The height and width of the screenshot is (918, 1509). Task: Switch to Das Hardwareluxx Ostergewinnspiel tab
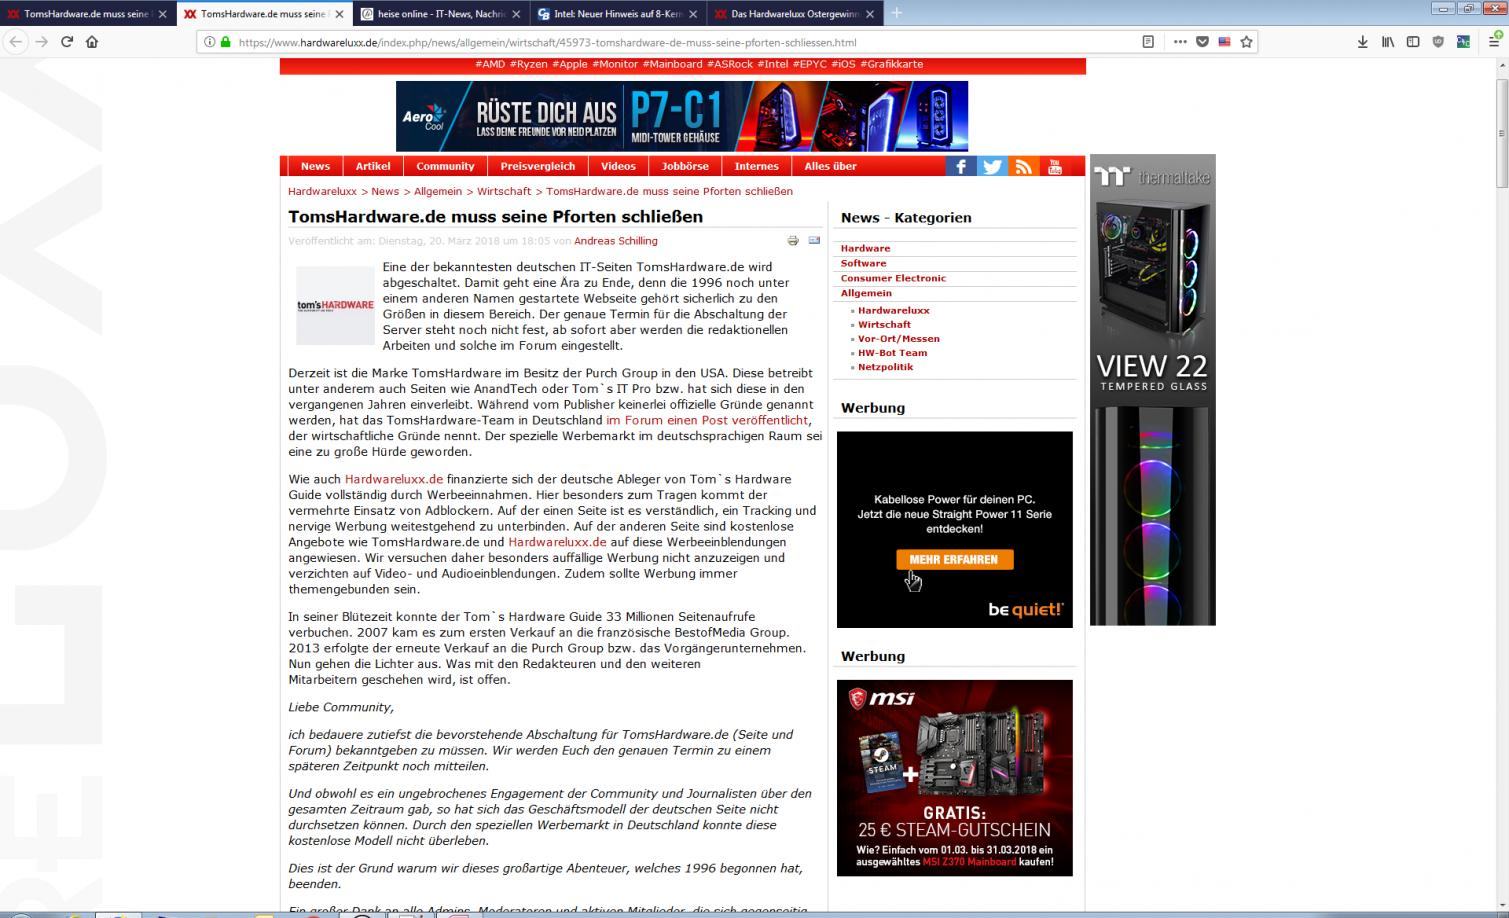[x=795, y=14]
